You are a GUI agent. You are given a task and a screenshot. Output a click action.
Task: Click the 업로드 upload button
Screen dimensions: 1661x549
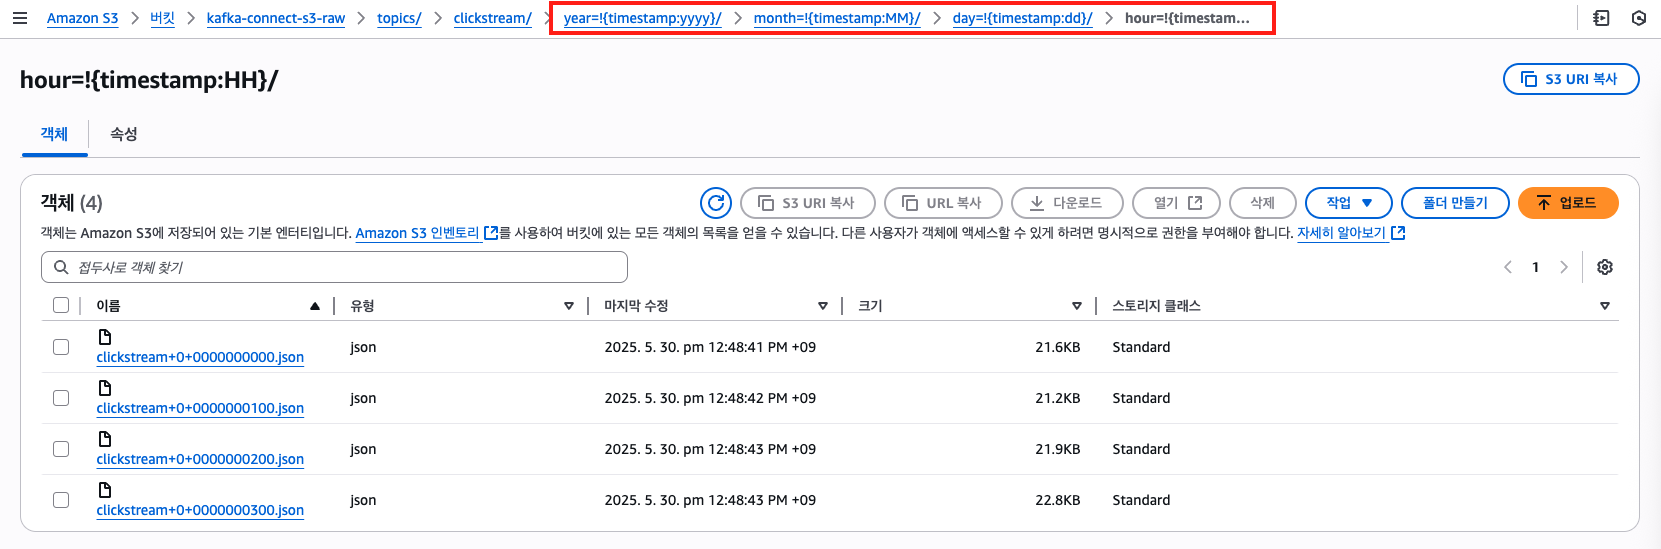(x=1568, y=203)
